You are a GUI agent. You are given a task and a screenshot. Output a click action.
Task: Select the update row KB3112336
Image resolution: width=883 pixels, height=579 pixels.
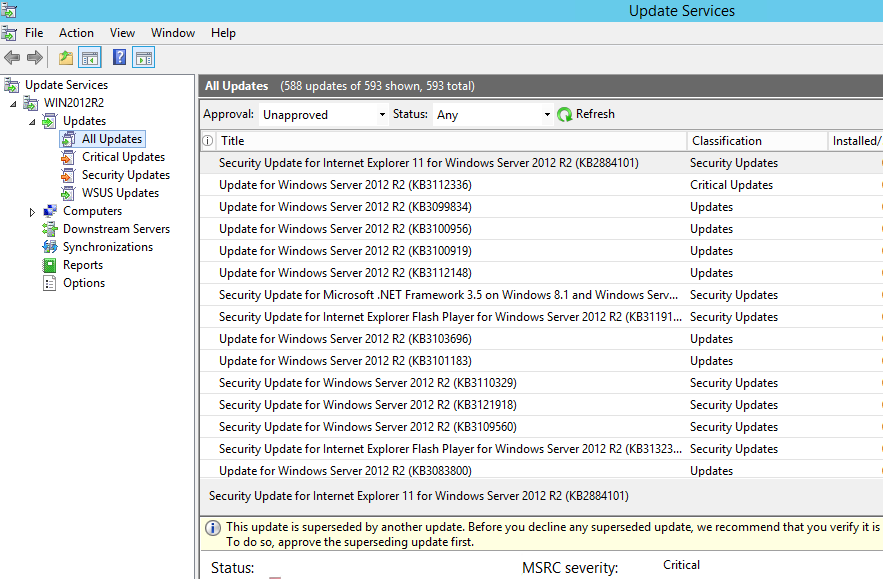click(542, 185)
